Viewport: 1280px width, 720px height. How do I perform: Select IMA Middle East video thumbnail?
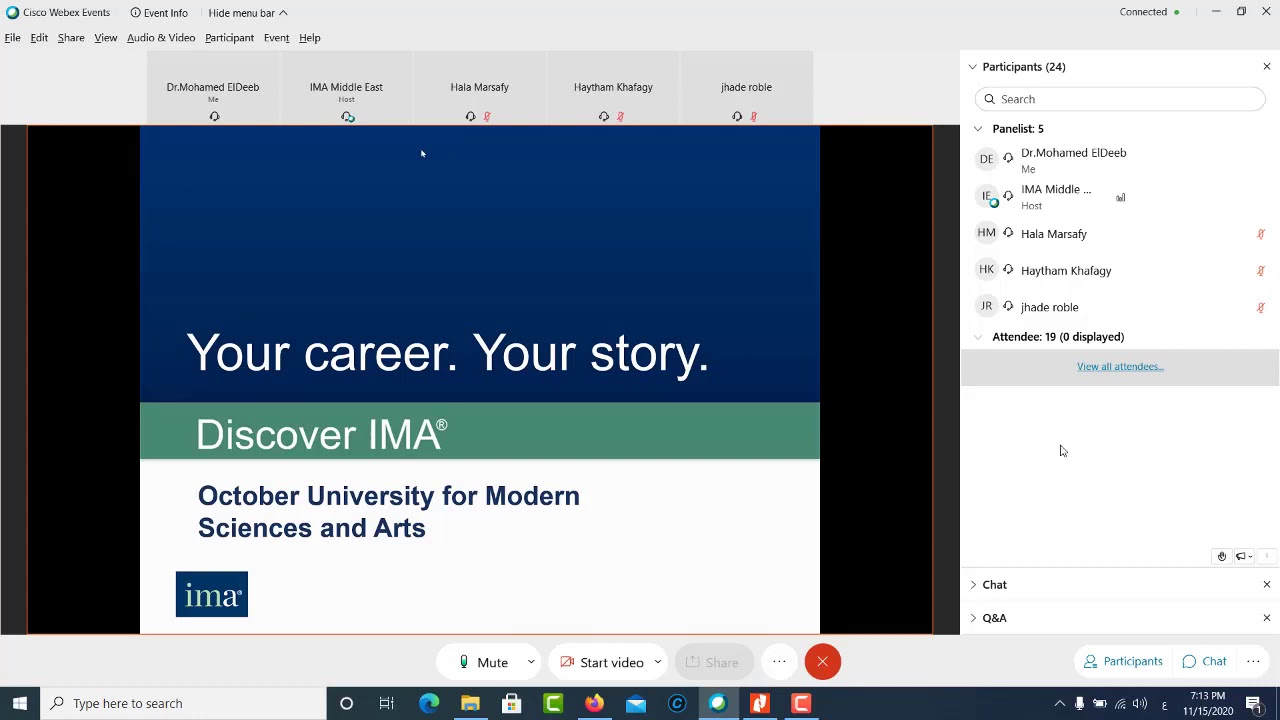click(x=346, y=88)
